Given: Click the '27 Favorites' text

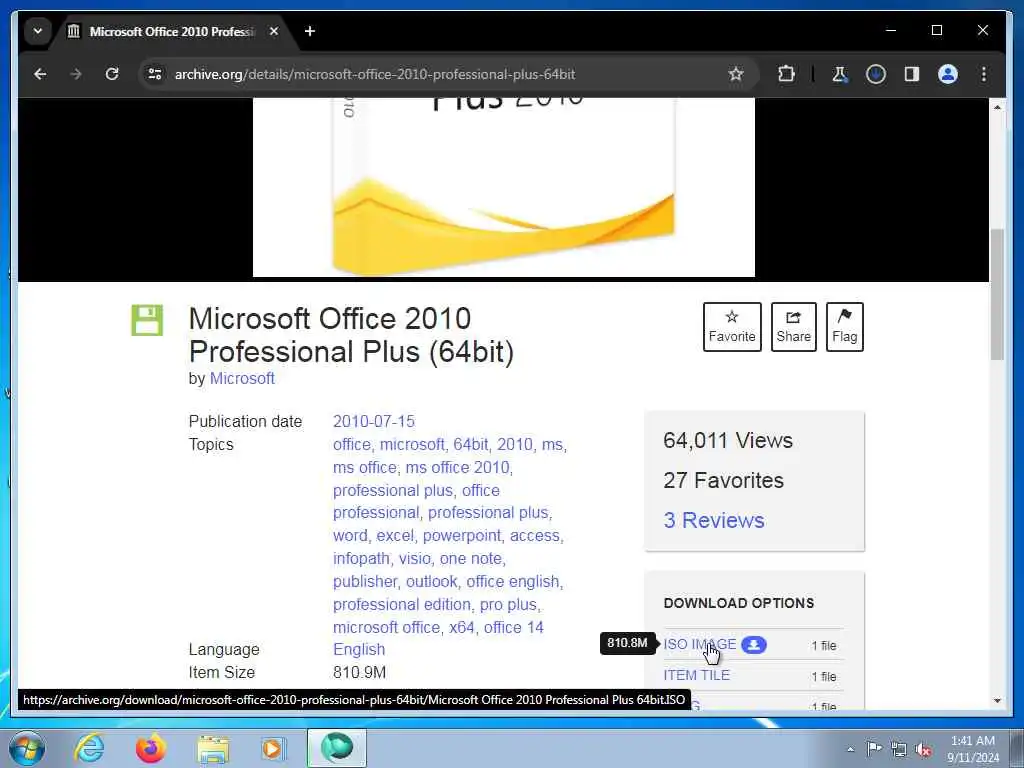Looking at the screenshot, I should coord(724,481).
